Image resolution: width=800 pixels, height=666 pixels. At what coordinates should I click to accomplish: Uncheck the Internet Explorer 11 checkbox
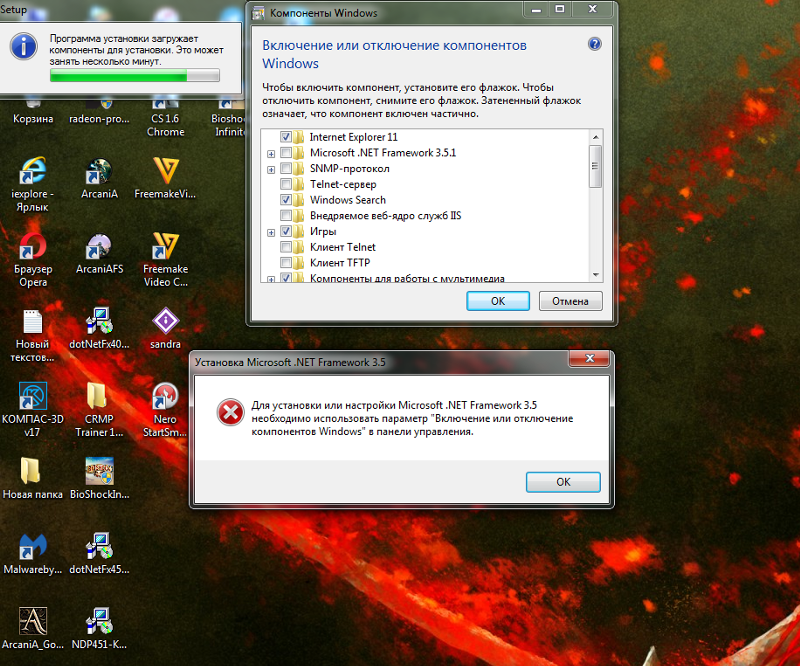tap(286, 137)
